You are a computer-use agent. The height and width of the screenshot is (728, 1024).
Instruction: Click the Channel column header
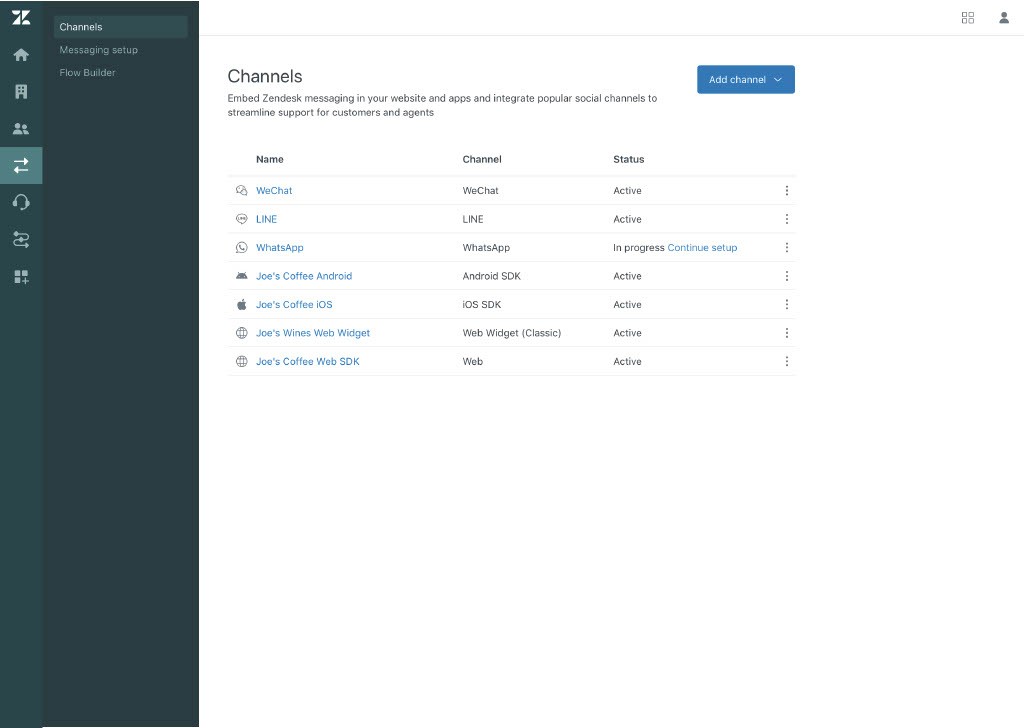click(x=482, y=159)
